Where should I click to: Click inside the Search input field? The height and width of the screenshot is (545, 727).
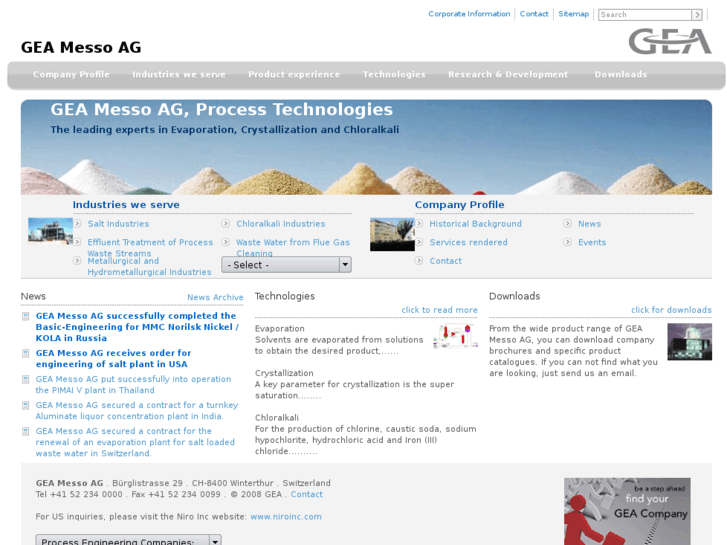pos(644,15)
